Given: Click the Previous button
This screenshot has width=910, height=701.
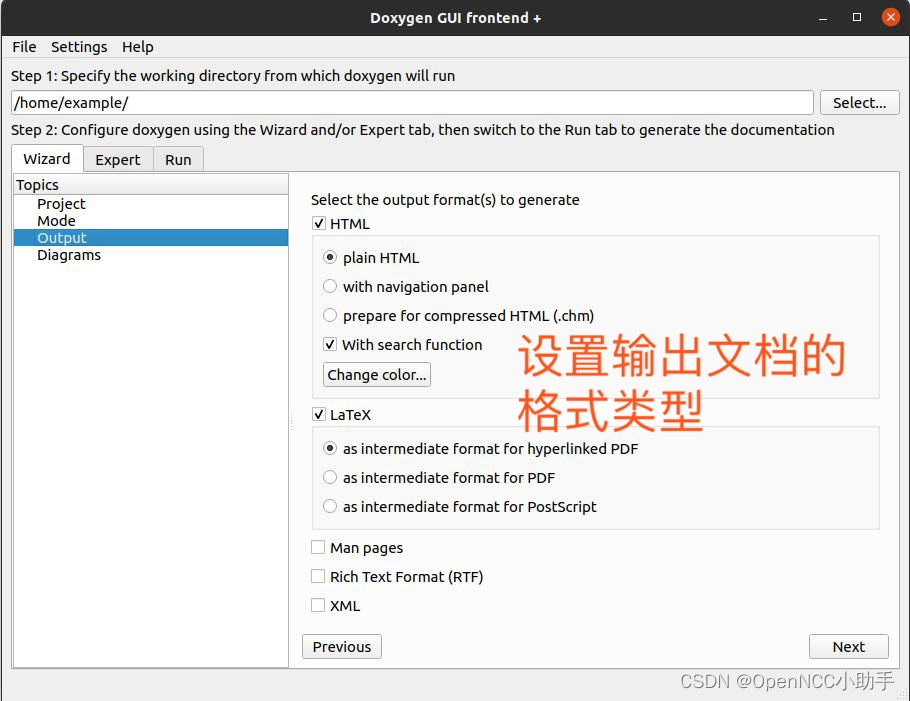Looking at the screenshot, I should tap(342, 646).
